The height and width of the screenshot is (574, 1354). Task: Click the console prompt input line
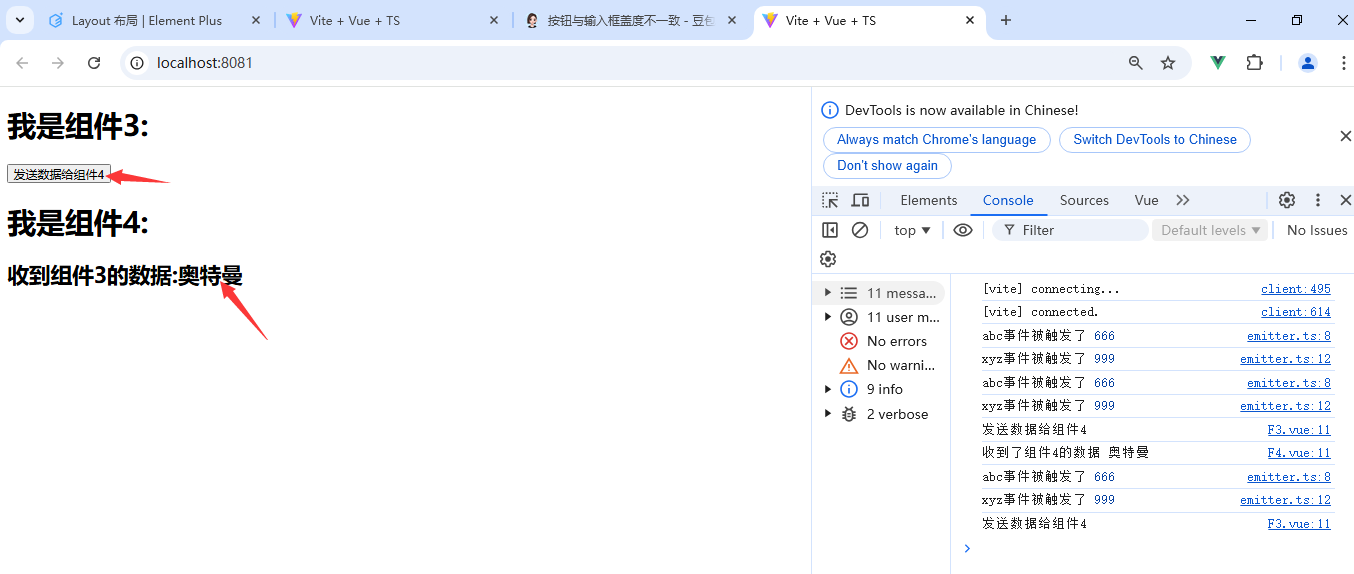click(1150, 548)
